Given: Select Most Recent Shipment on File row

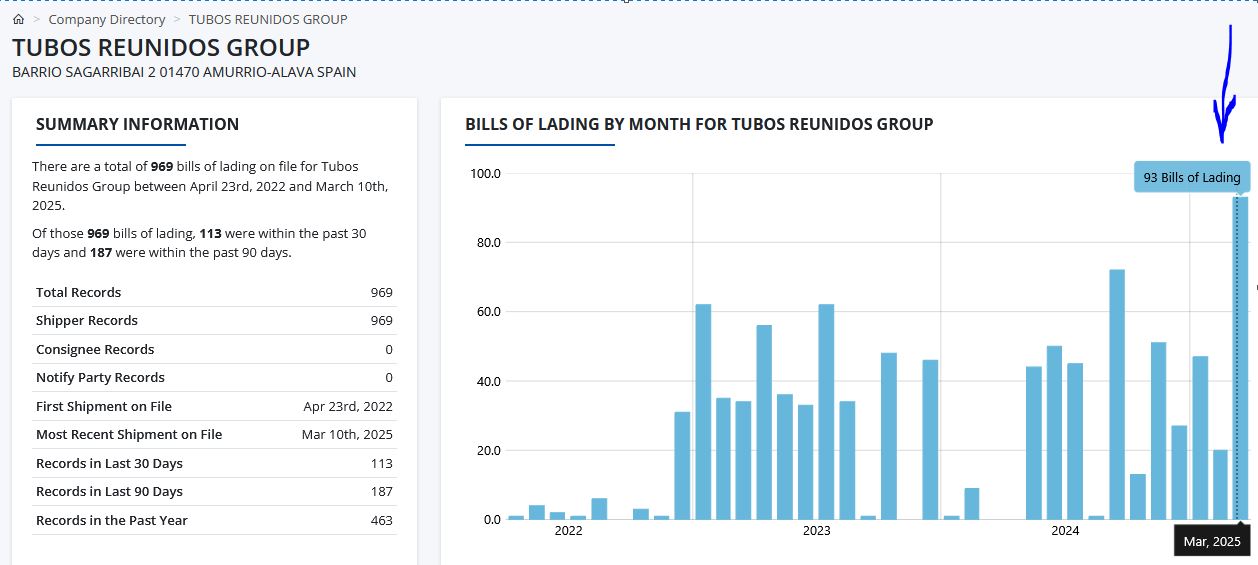Looking at the screenshot, I should click(214, 435).
